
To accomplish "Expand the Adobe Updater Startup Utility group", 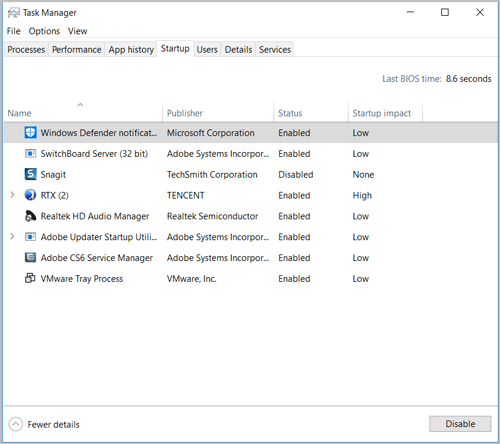I will pyautogui.click(x=12, y=237).
